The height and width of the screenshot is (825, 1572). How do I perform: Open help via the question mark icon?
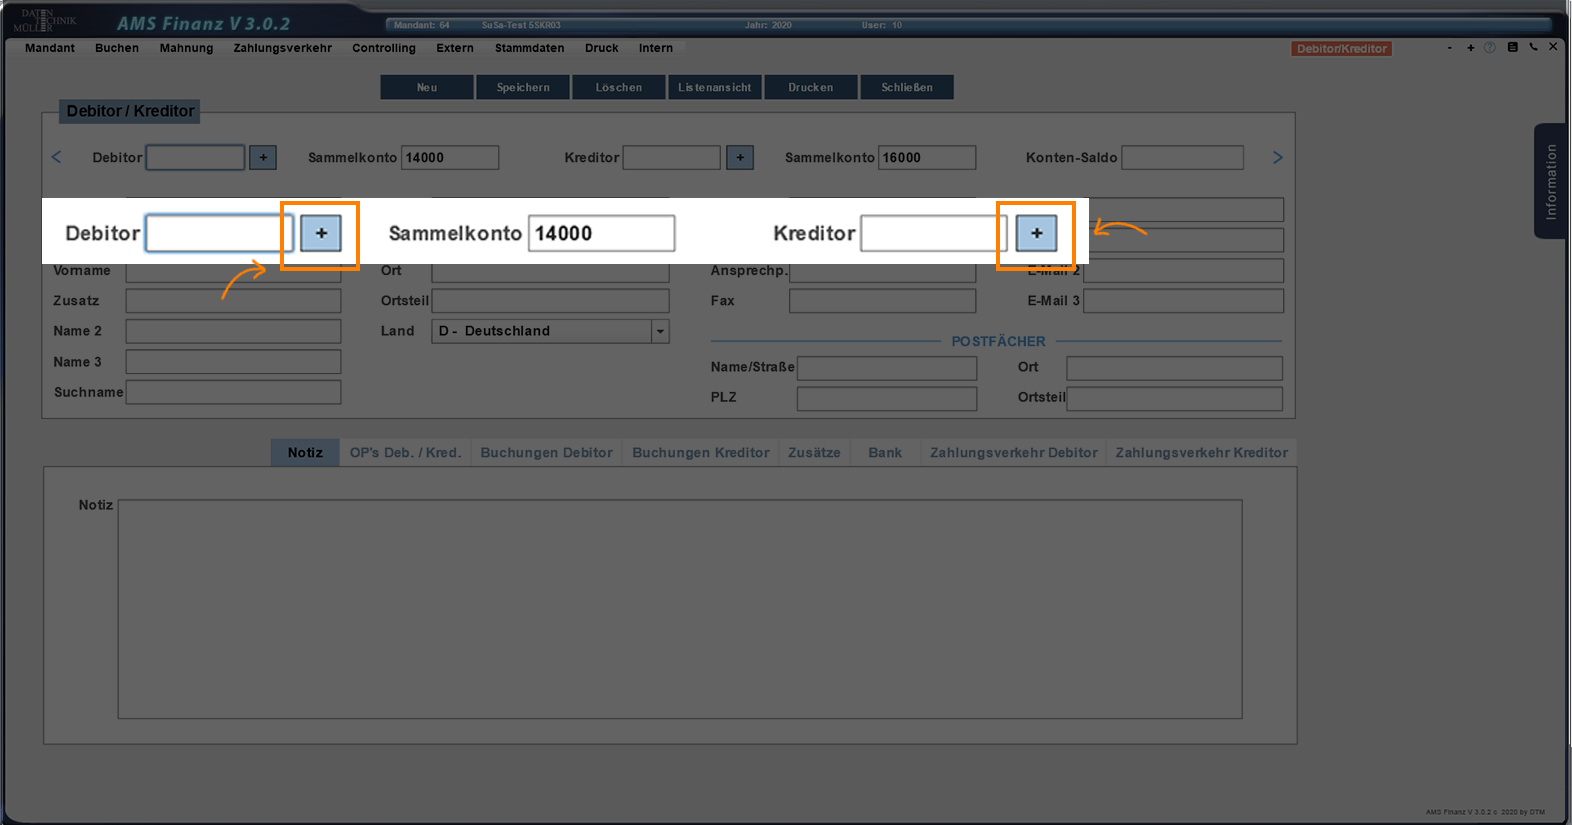(x=1490, y=48)
